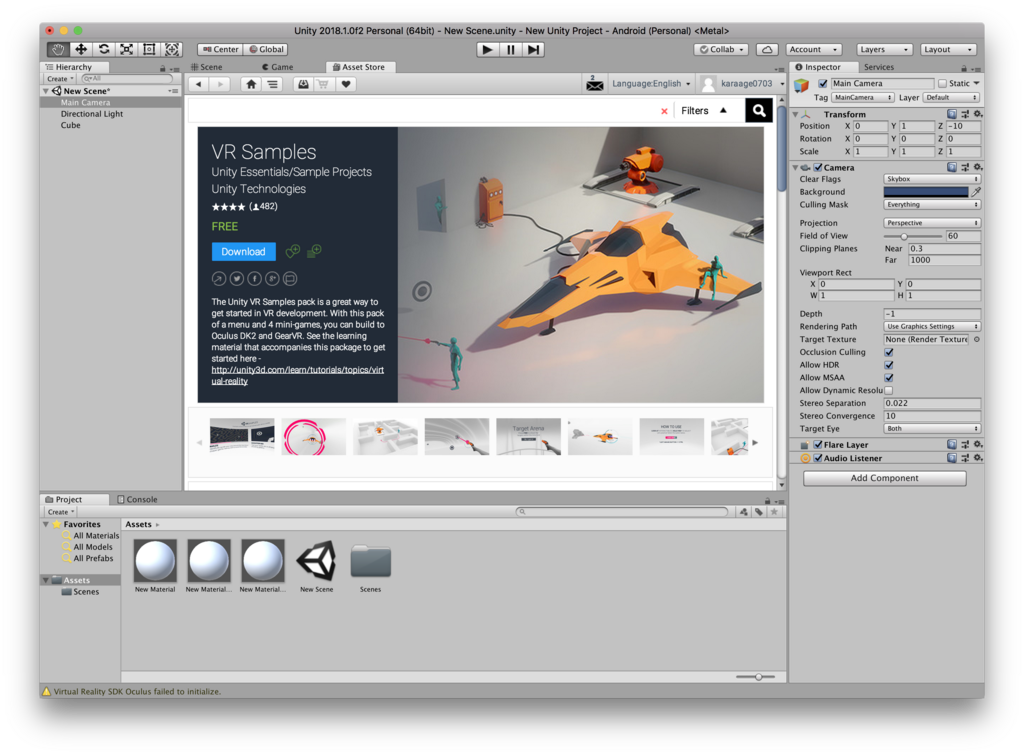
Task: Open Projection Perspective dropdown
Action: click(932, 223)
